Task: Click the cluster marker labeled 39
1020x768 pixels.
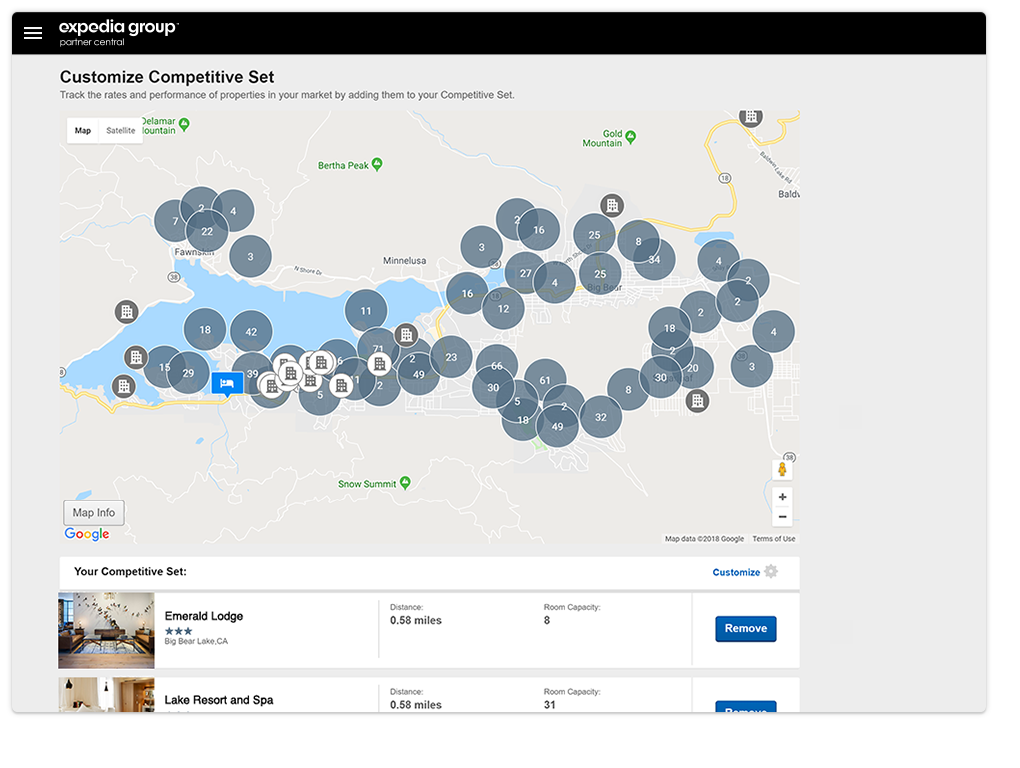Action: tap(251, 373)
